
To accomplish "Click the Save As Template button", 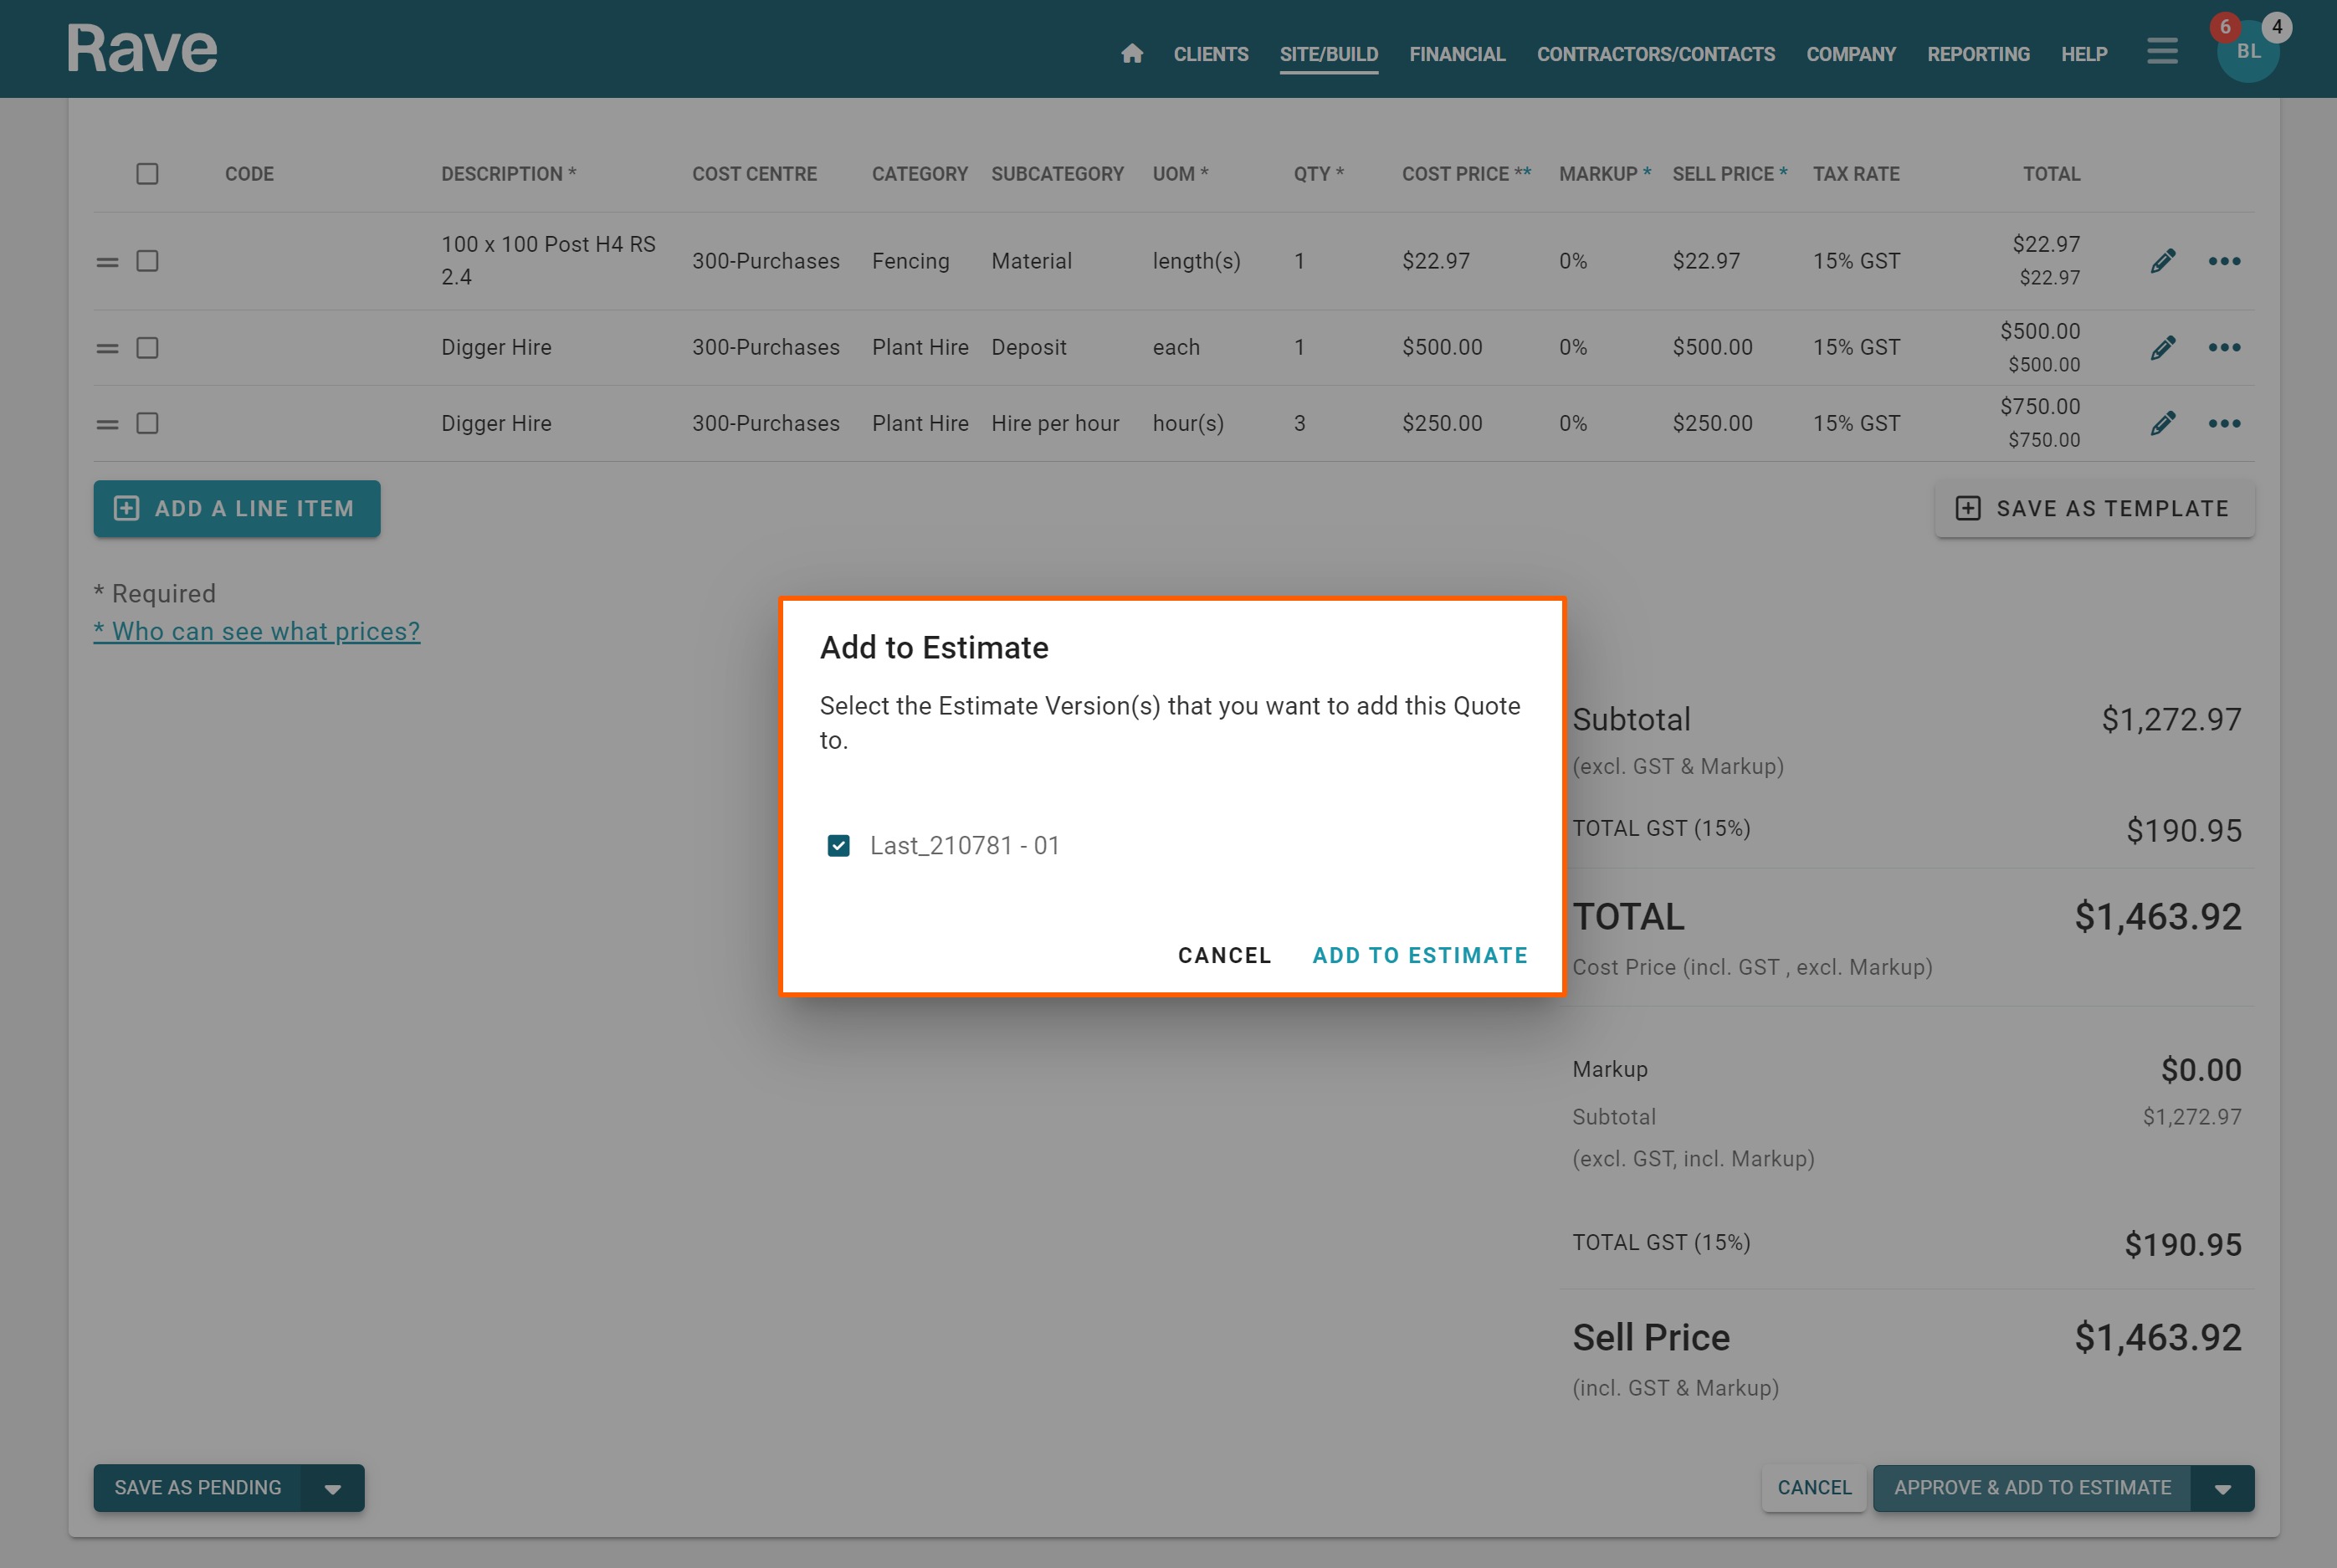I will point(2094,509).
